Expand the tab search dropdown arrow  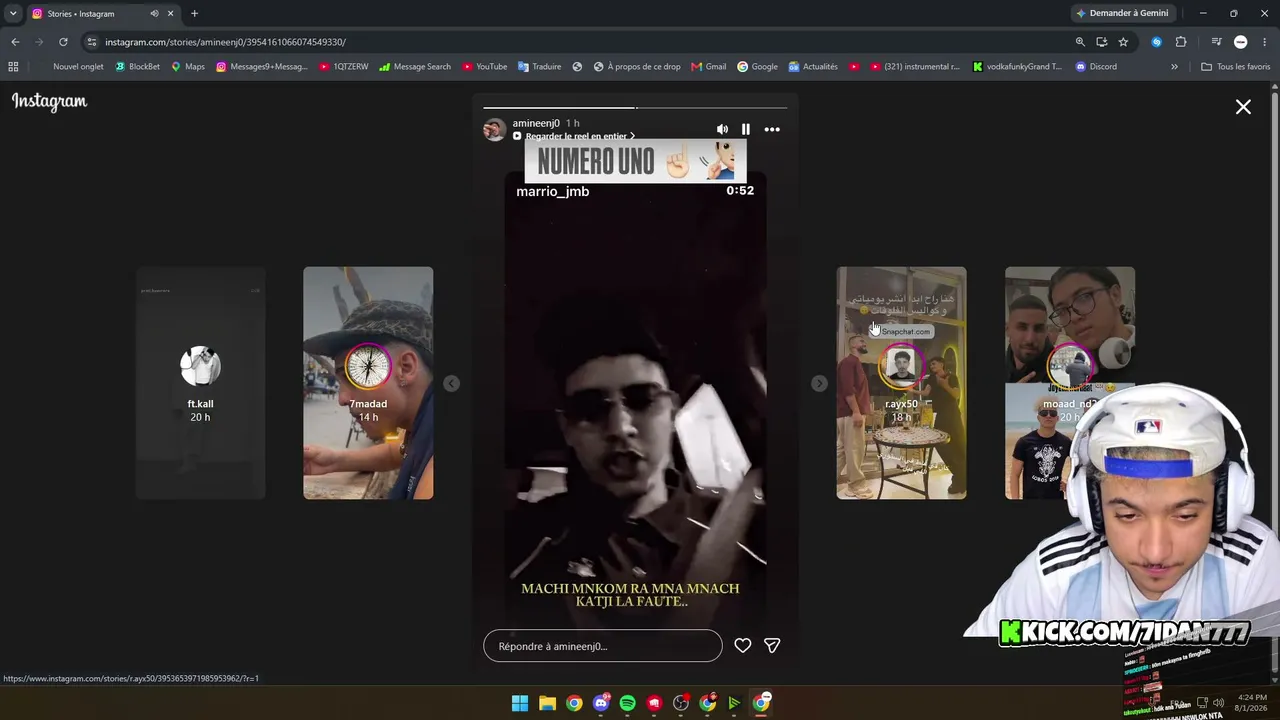pyautogui.click(x=13, y=13)
